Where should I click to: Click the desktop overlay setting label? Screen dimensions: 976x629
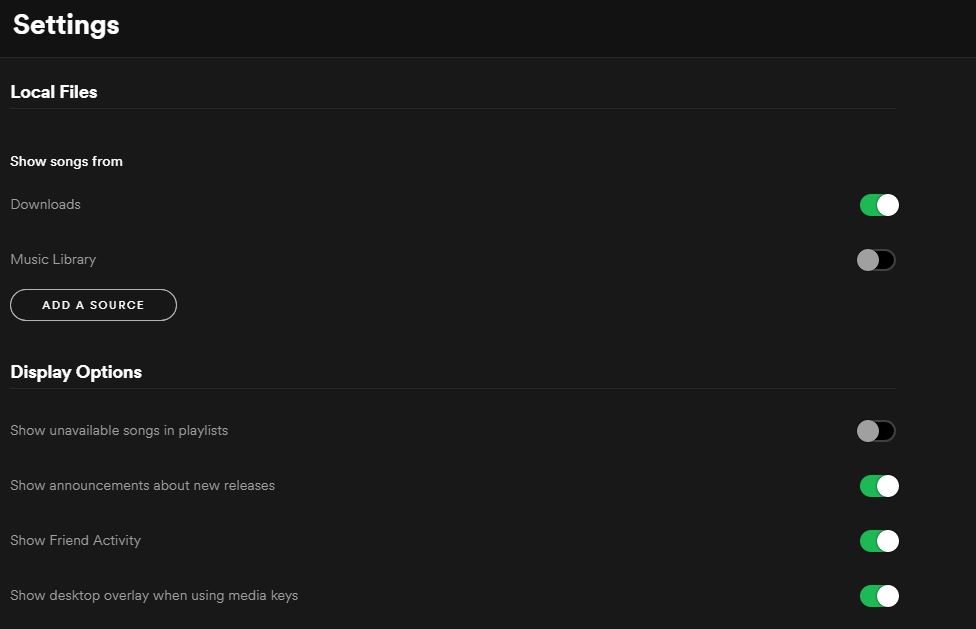click(153, 595)
